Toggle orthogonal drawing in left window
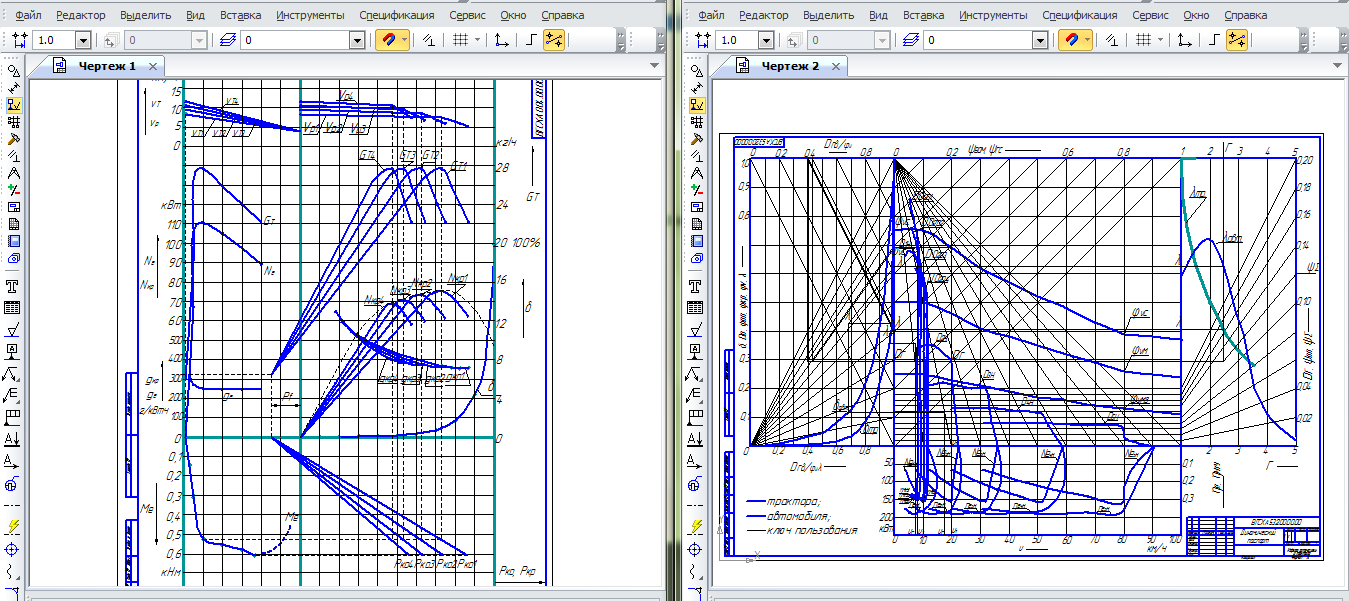 click(531, 40)
